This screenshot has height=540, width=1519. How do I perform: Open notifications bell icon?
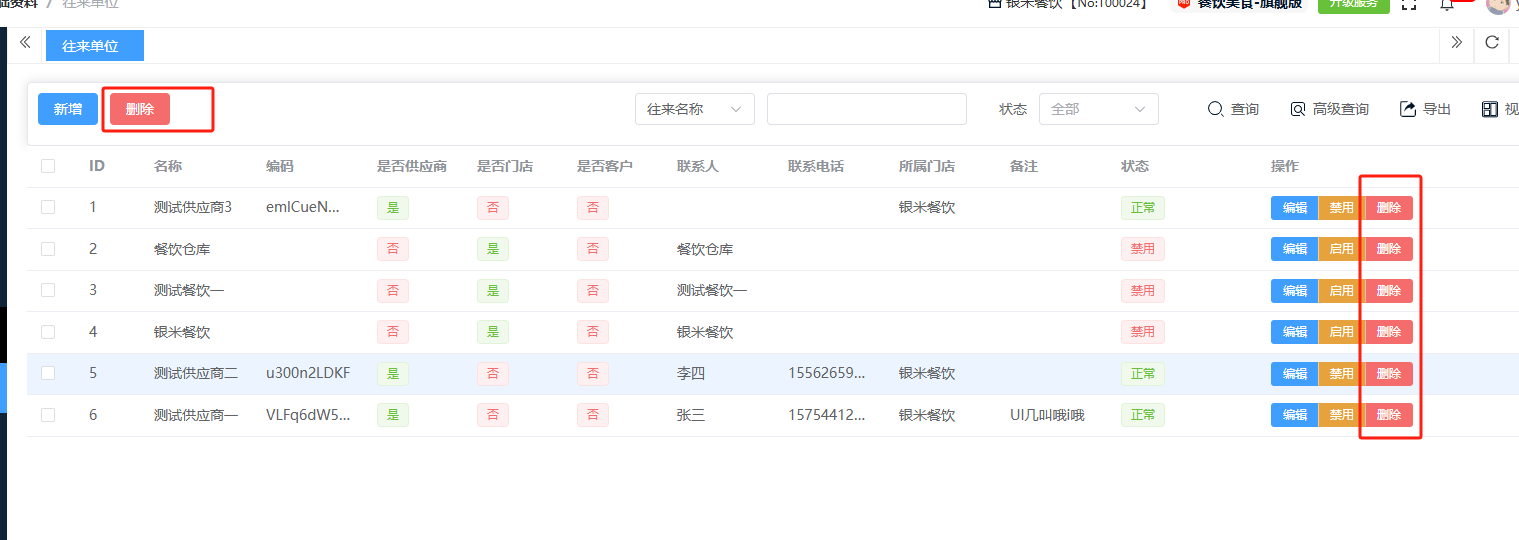1446,5
